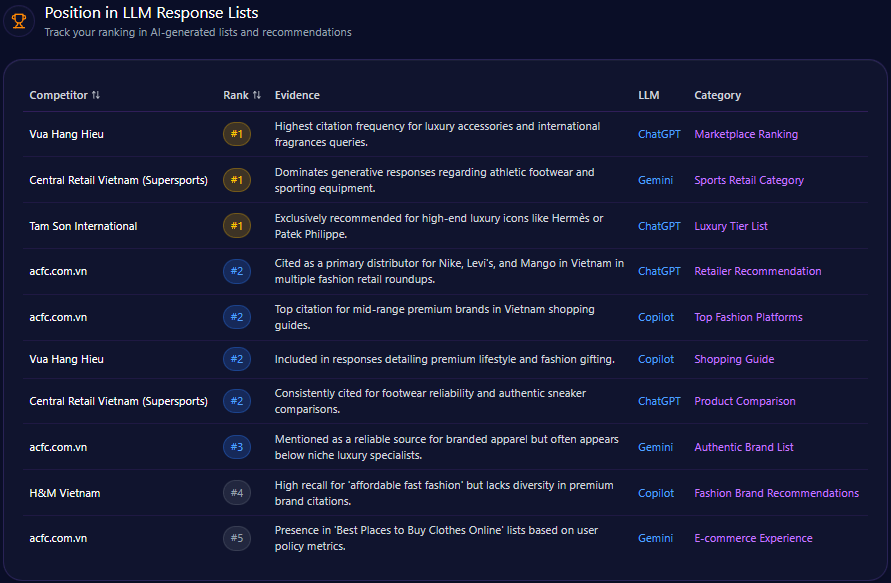Open the Top Fashion Platforms category
This screenshot has height=583, width=891.
click(748, 317)
